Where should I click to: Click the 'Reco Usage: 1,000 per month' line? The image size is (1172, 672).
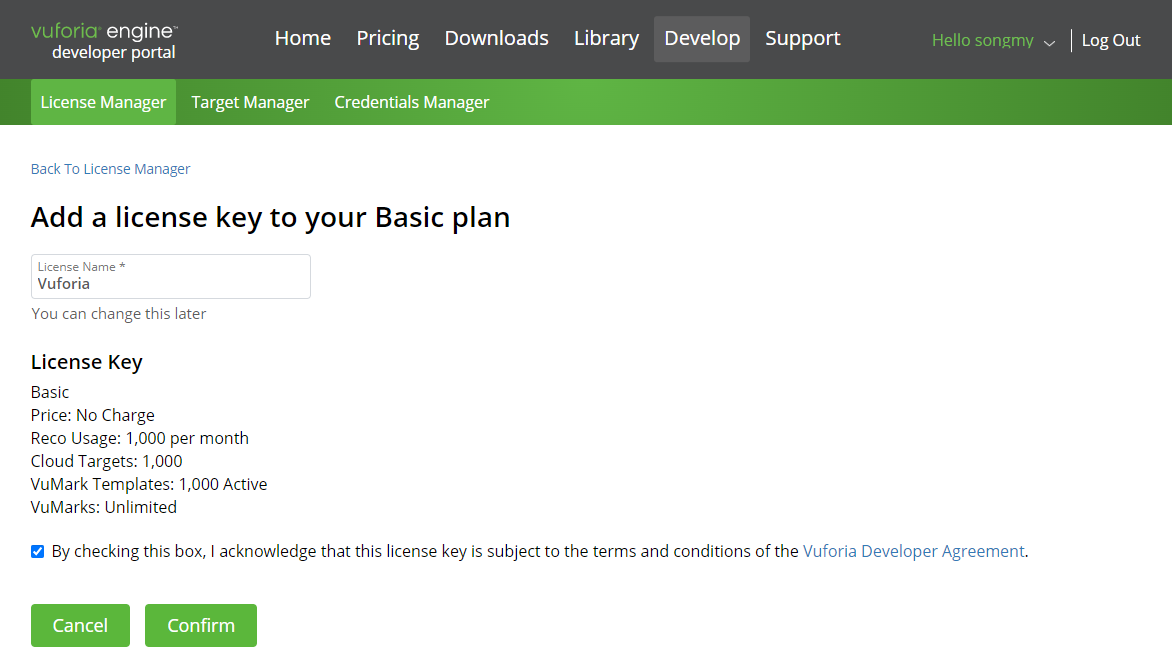(140, 438)
